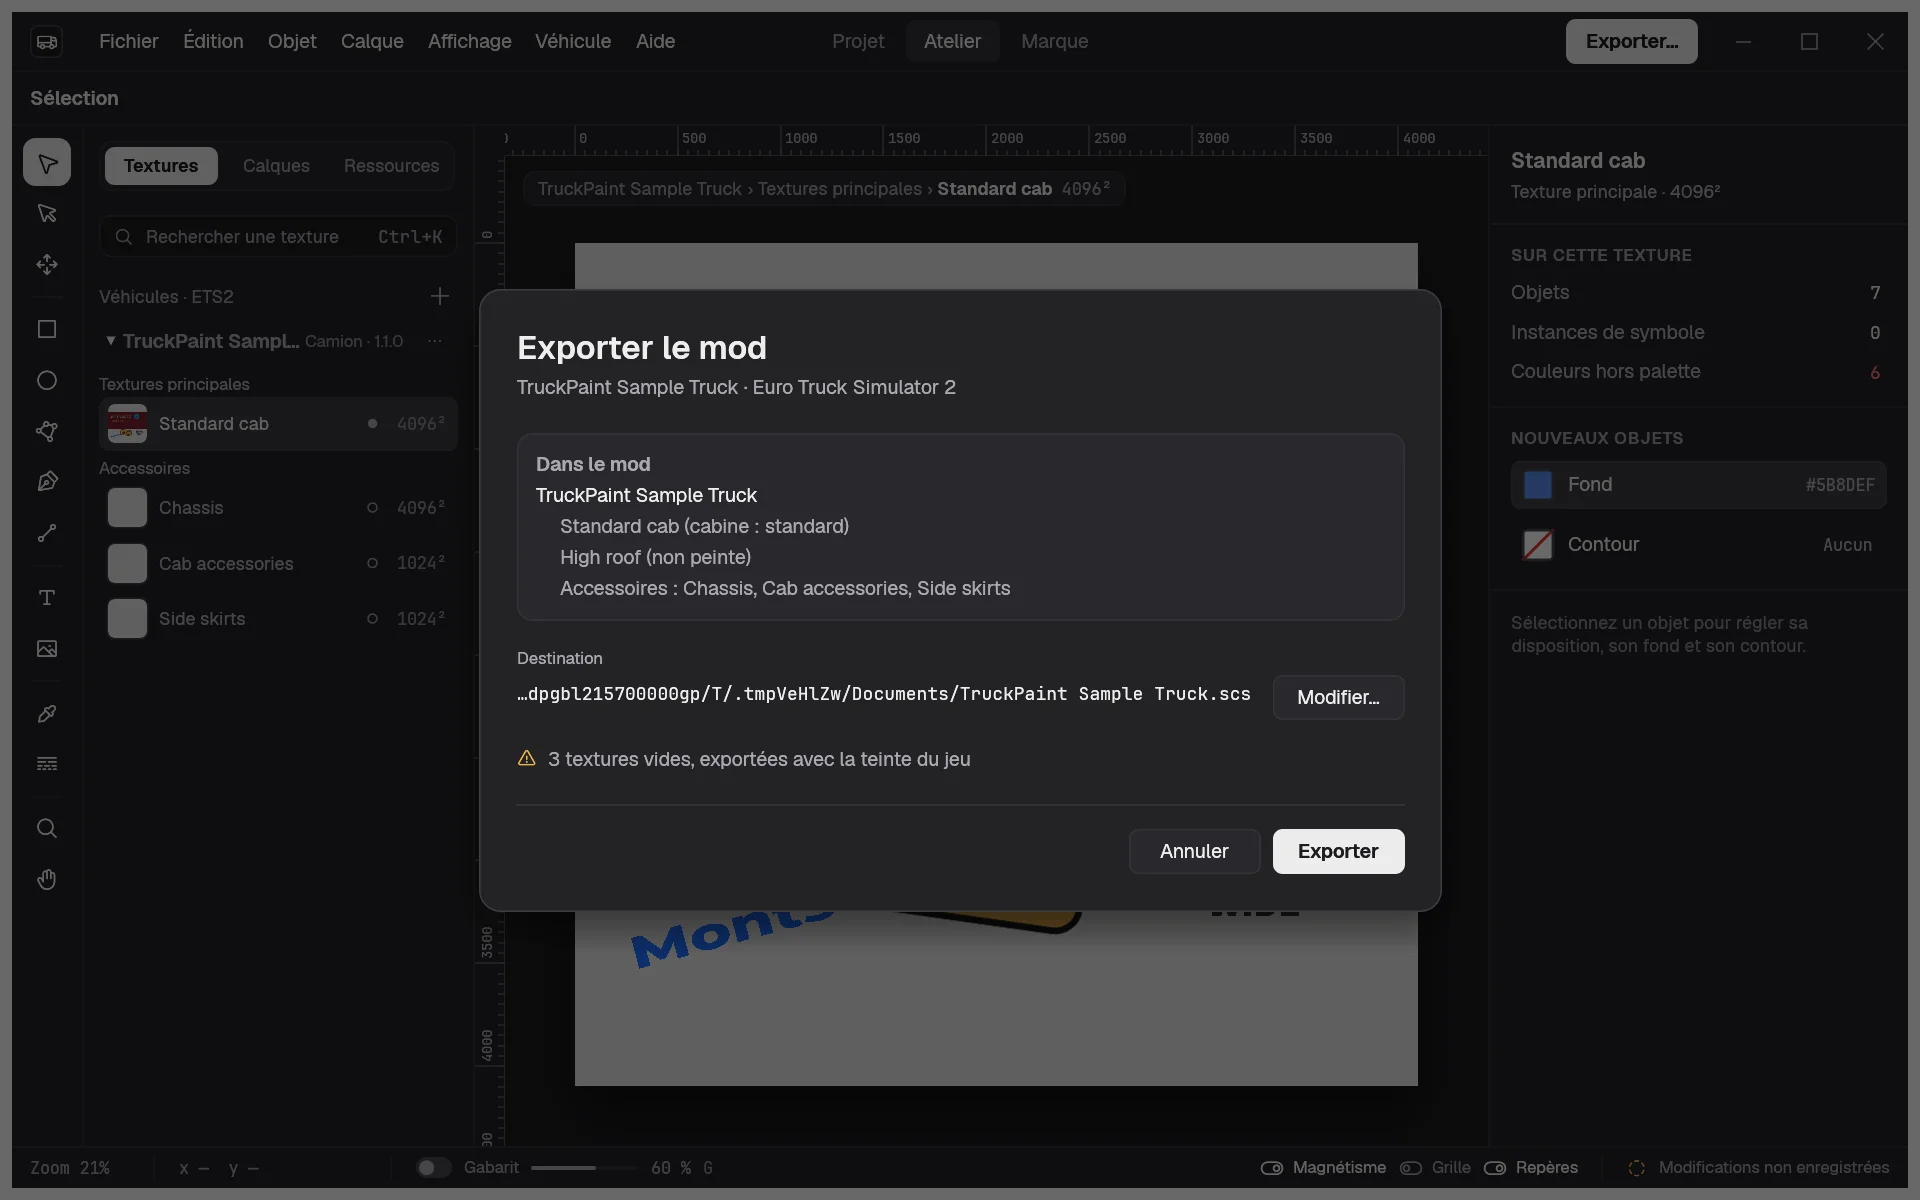Adjust the Gabarit opacity slider
Image resolution: width=1920 pixels, height=1200 pixels.
click(x=584, y=1168)
